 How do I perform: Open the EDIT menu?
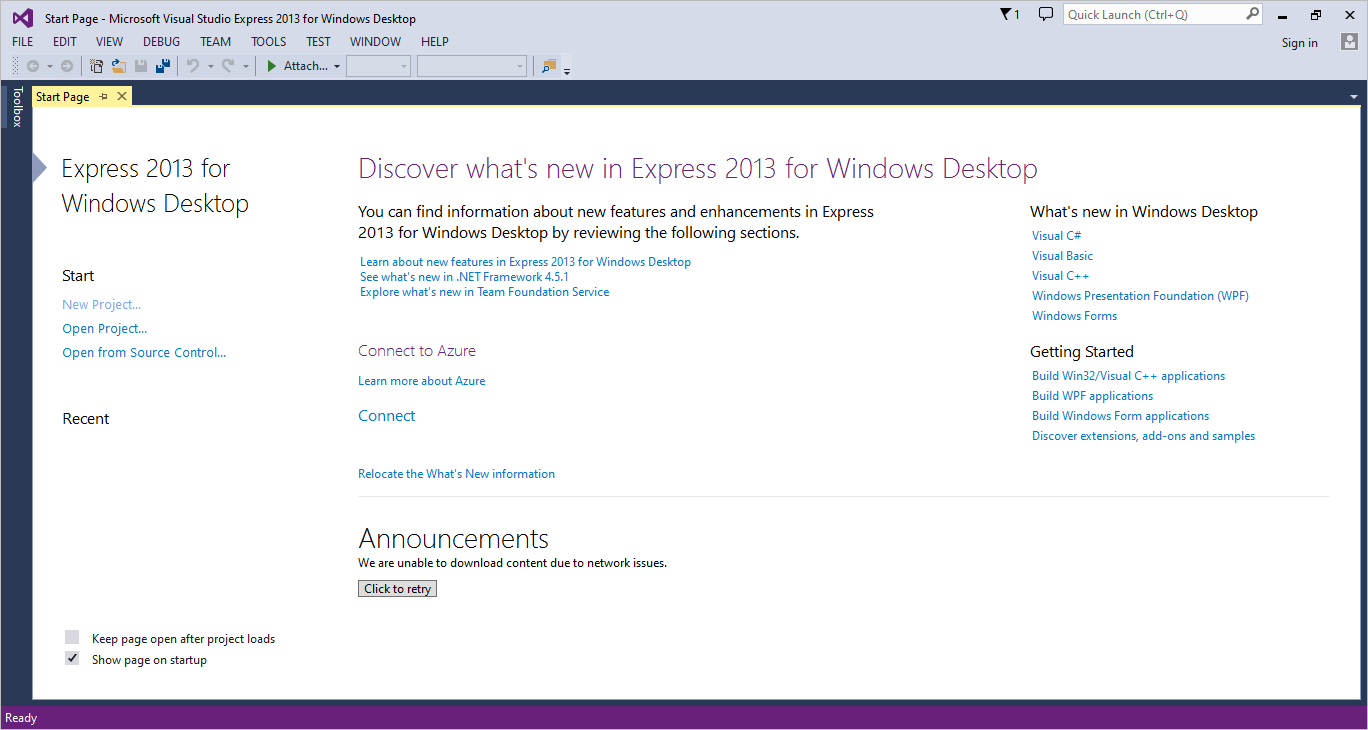[x=65, y=42]
